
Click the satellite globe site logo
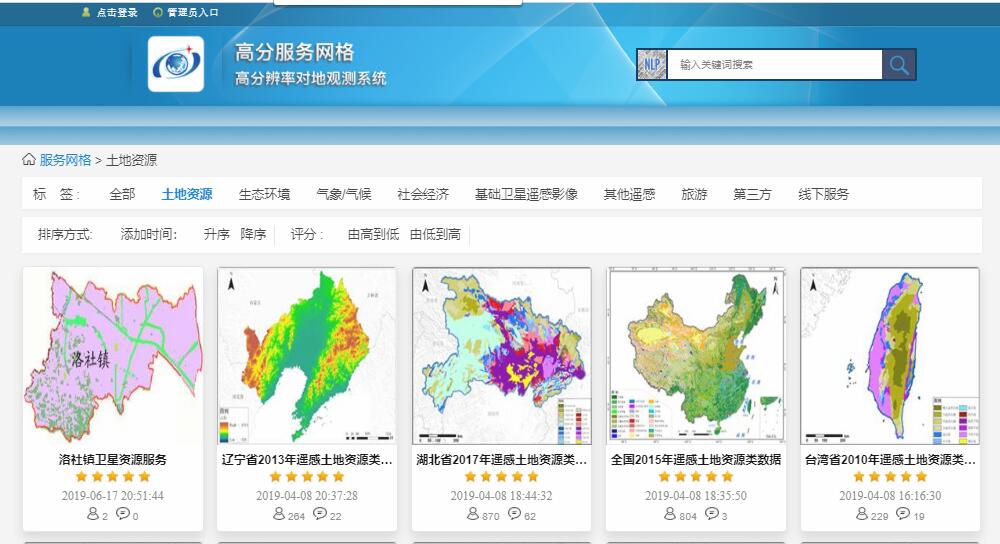pos(176,65)
